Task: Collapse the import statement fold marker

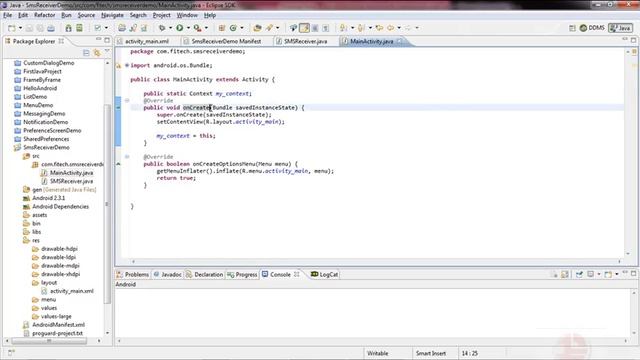Action: [127, 65]
